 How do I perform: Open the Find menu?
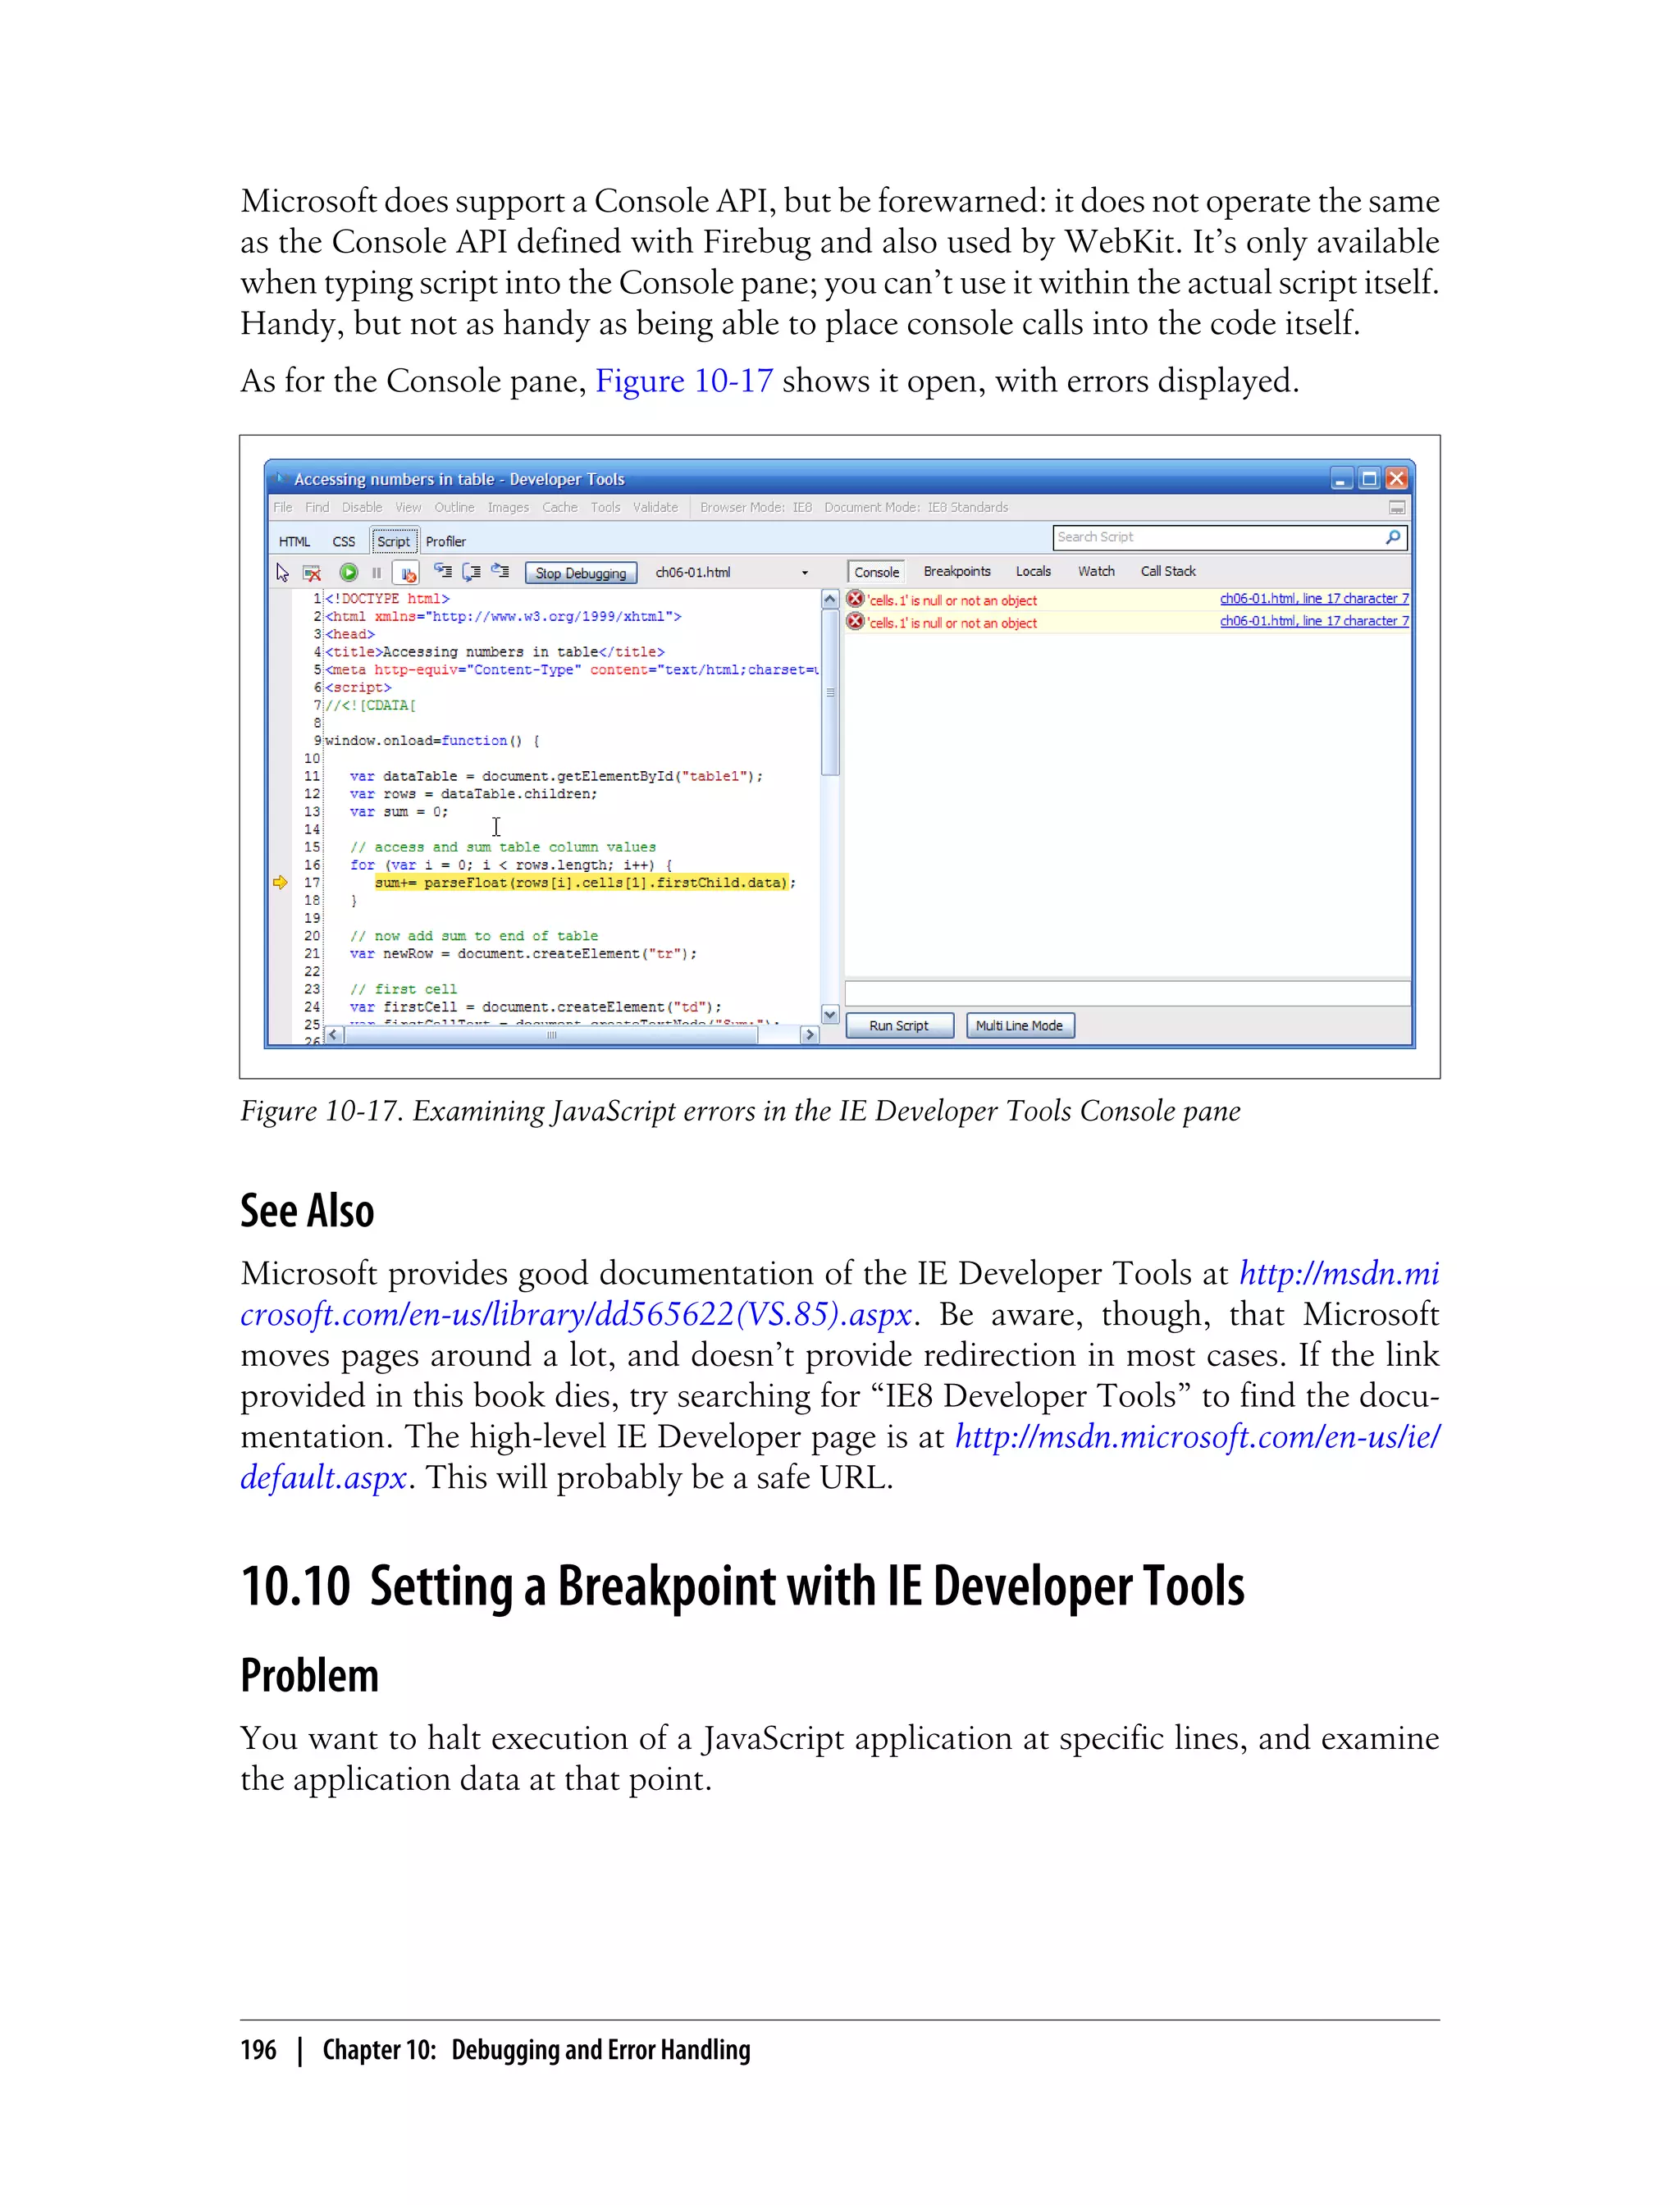coord(317,507)
